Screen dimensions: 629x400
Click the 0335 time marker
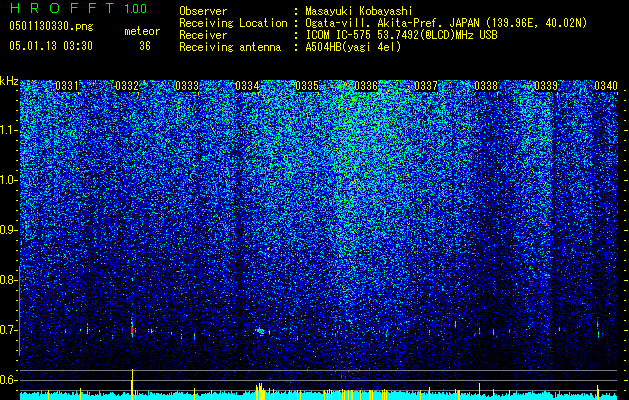307,86
